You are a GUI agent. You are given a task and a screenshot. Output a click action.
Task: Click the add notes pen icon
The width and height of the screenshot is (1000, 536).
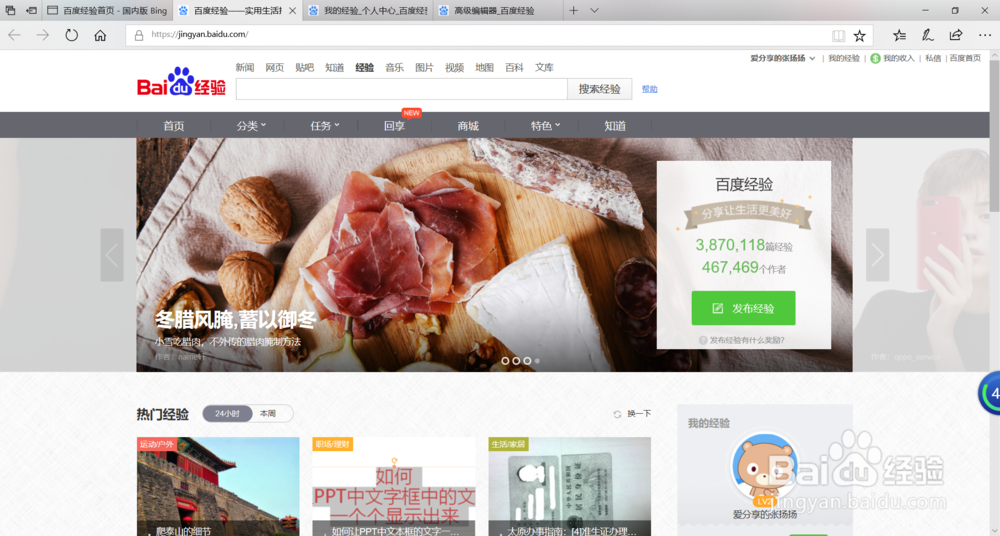(x=928, y=35)
